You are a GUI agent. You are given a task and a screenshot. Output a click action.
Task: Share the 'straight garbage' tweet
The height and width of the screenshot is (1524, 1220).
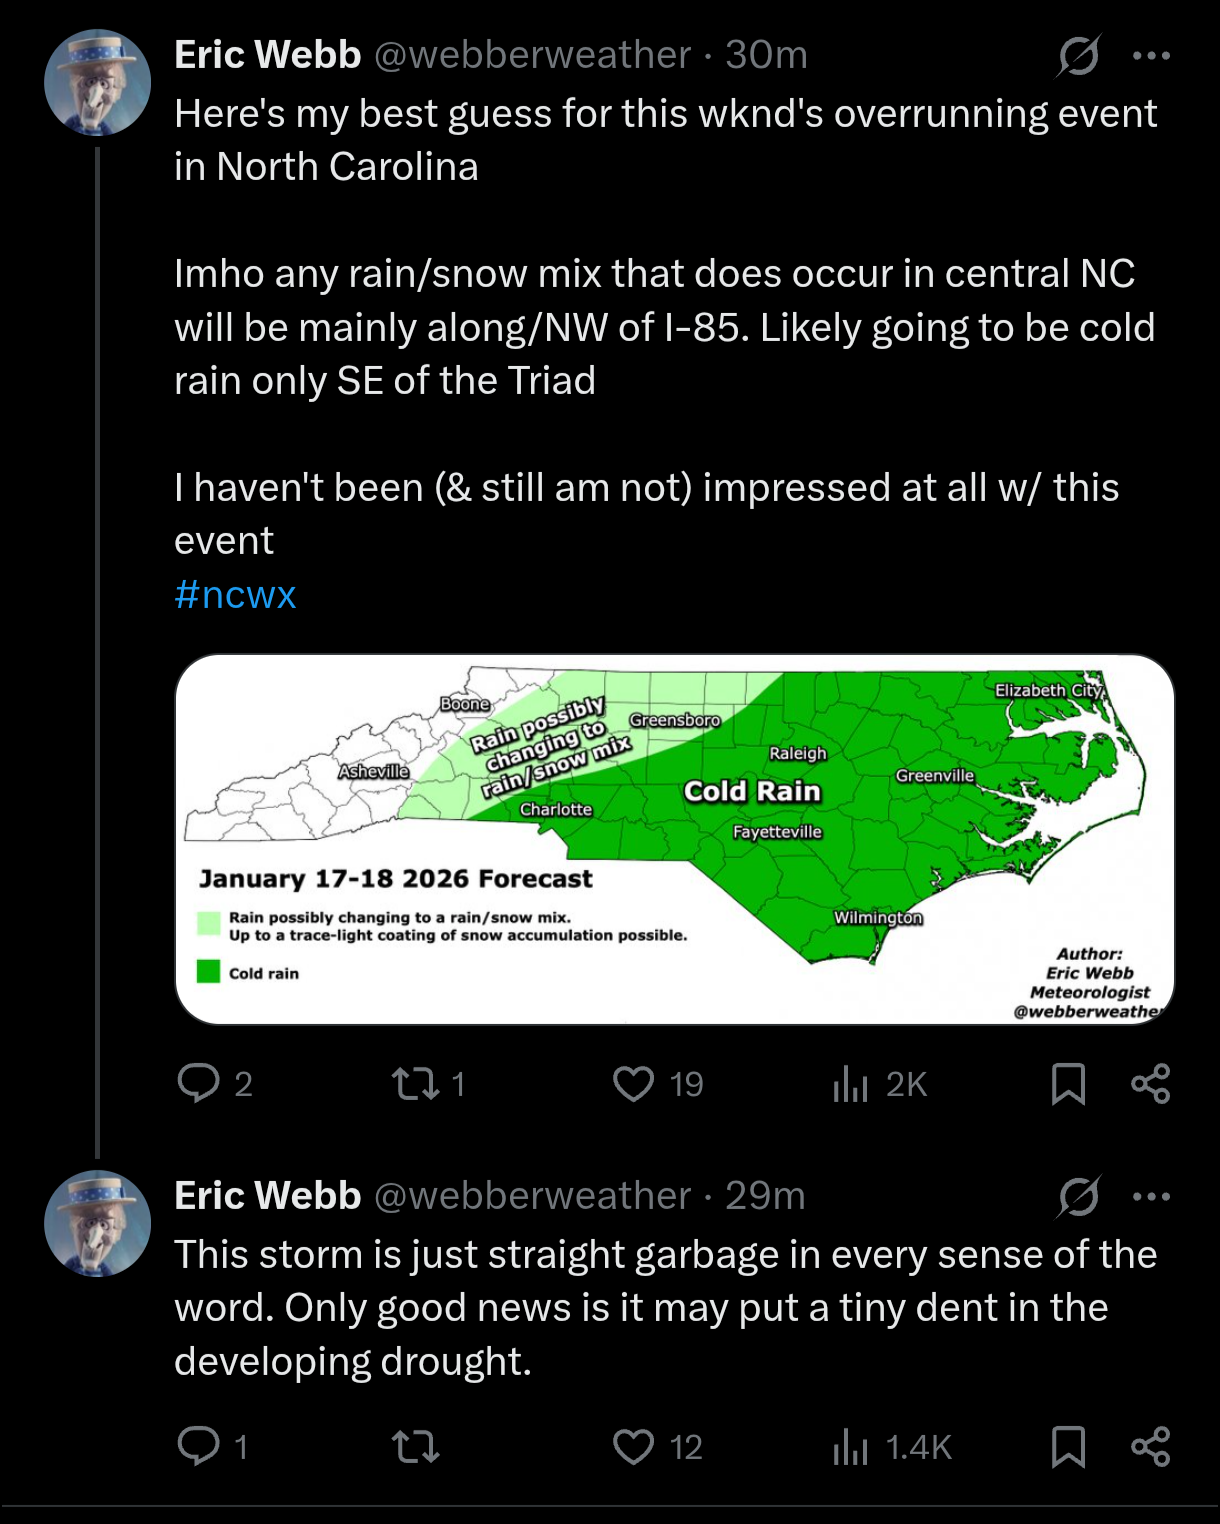1150,1447
